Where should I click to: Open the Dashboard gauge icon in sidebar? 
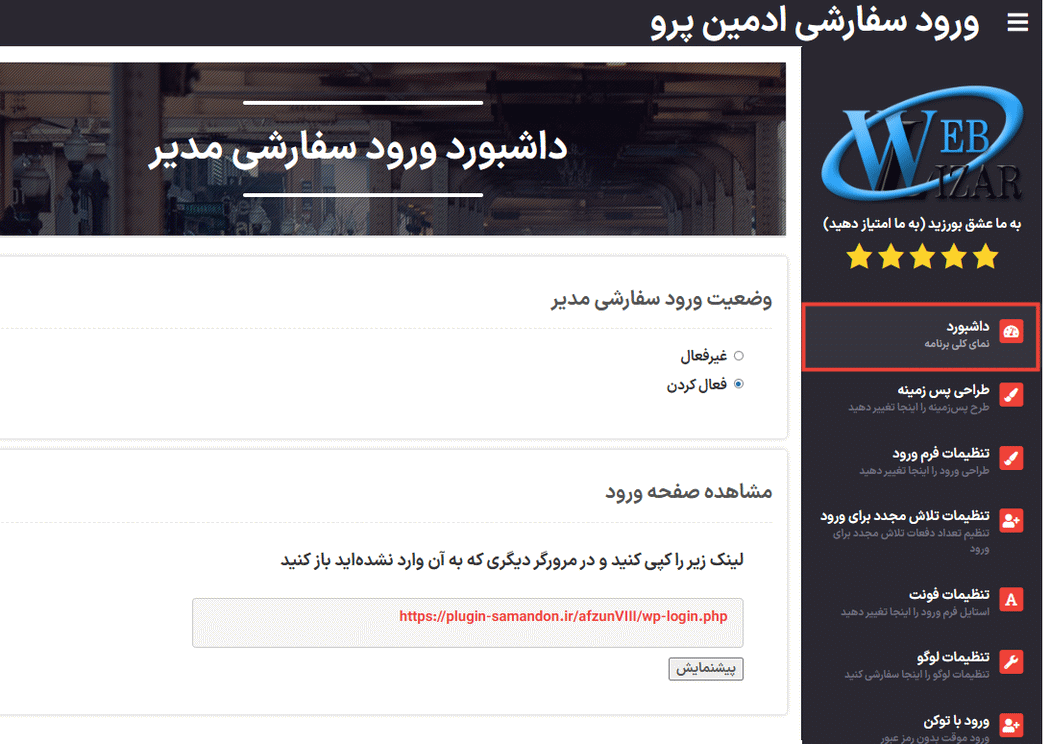coord(1011,330)
